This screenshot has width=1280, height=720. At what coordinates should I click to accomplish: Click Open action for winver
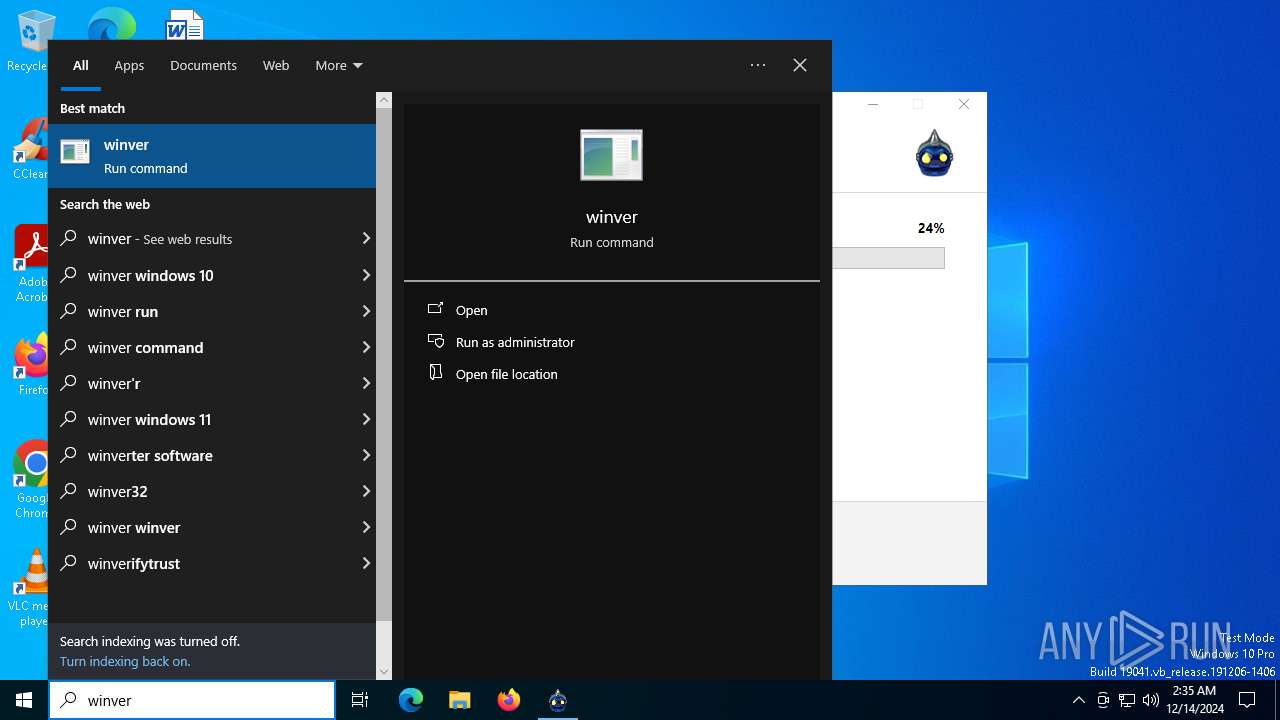coord(471,310)
